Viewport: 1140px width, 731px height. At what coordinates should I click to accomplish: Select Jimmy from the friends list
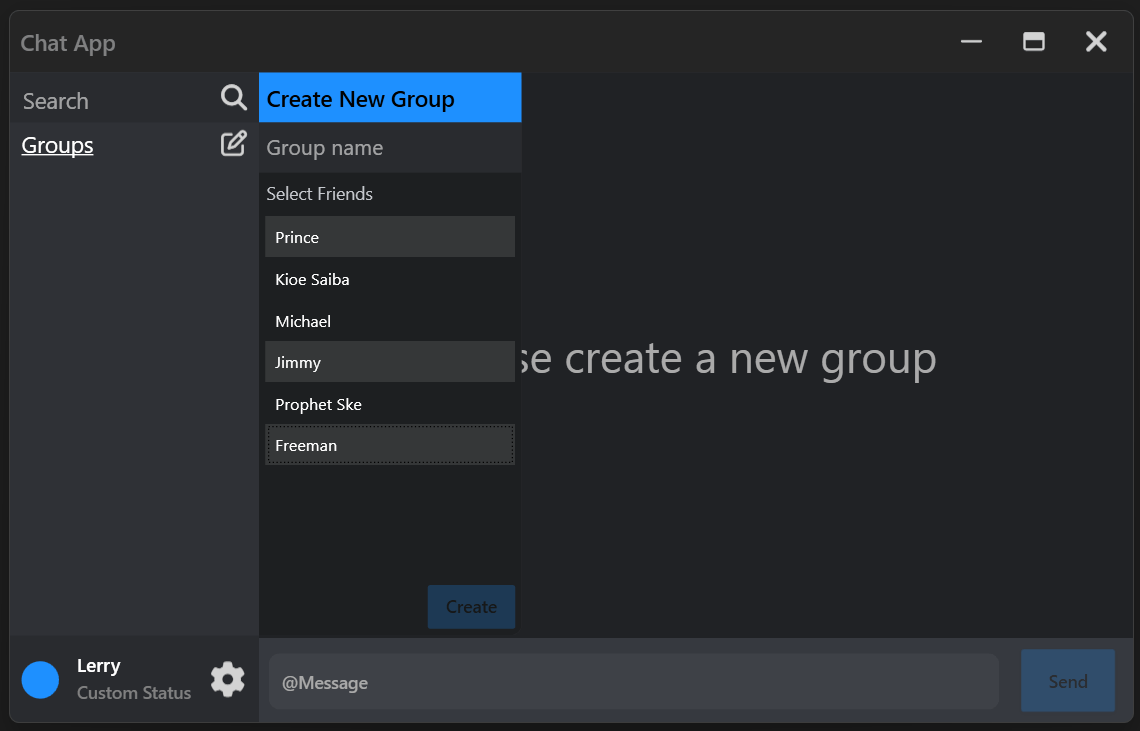pyautogui.click(x=390, y=361)
